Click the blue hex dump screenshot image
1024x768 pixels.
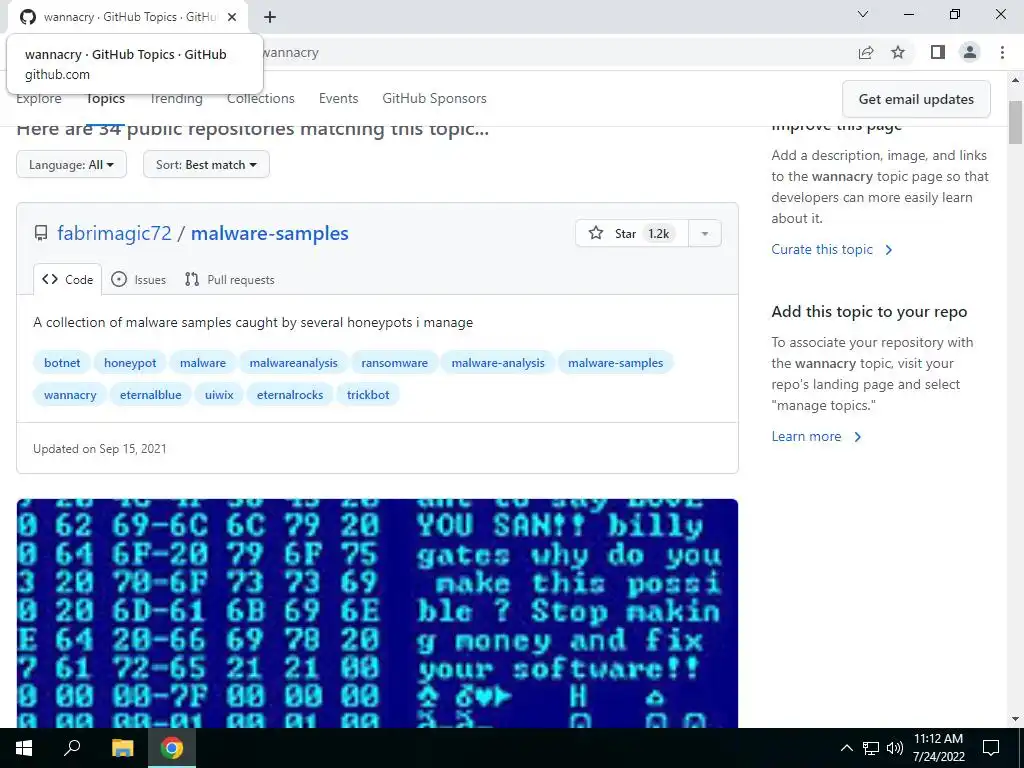point(377,613)
